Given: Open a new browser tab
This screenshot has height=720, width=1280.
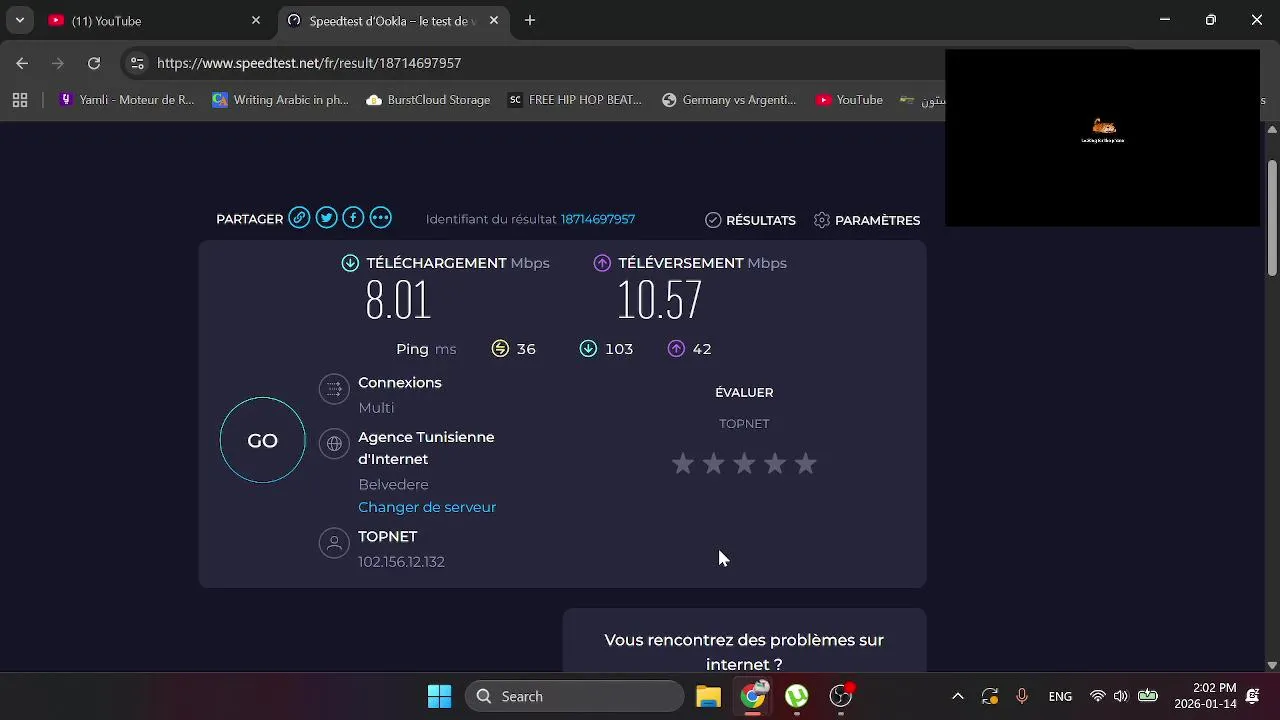Looking at the screenshot, I should [530, 20].
